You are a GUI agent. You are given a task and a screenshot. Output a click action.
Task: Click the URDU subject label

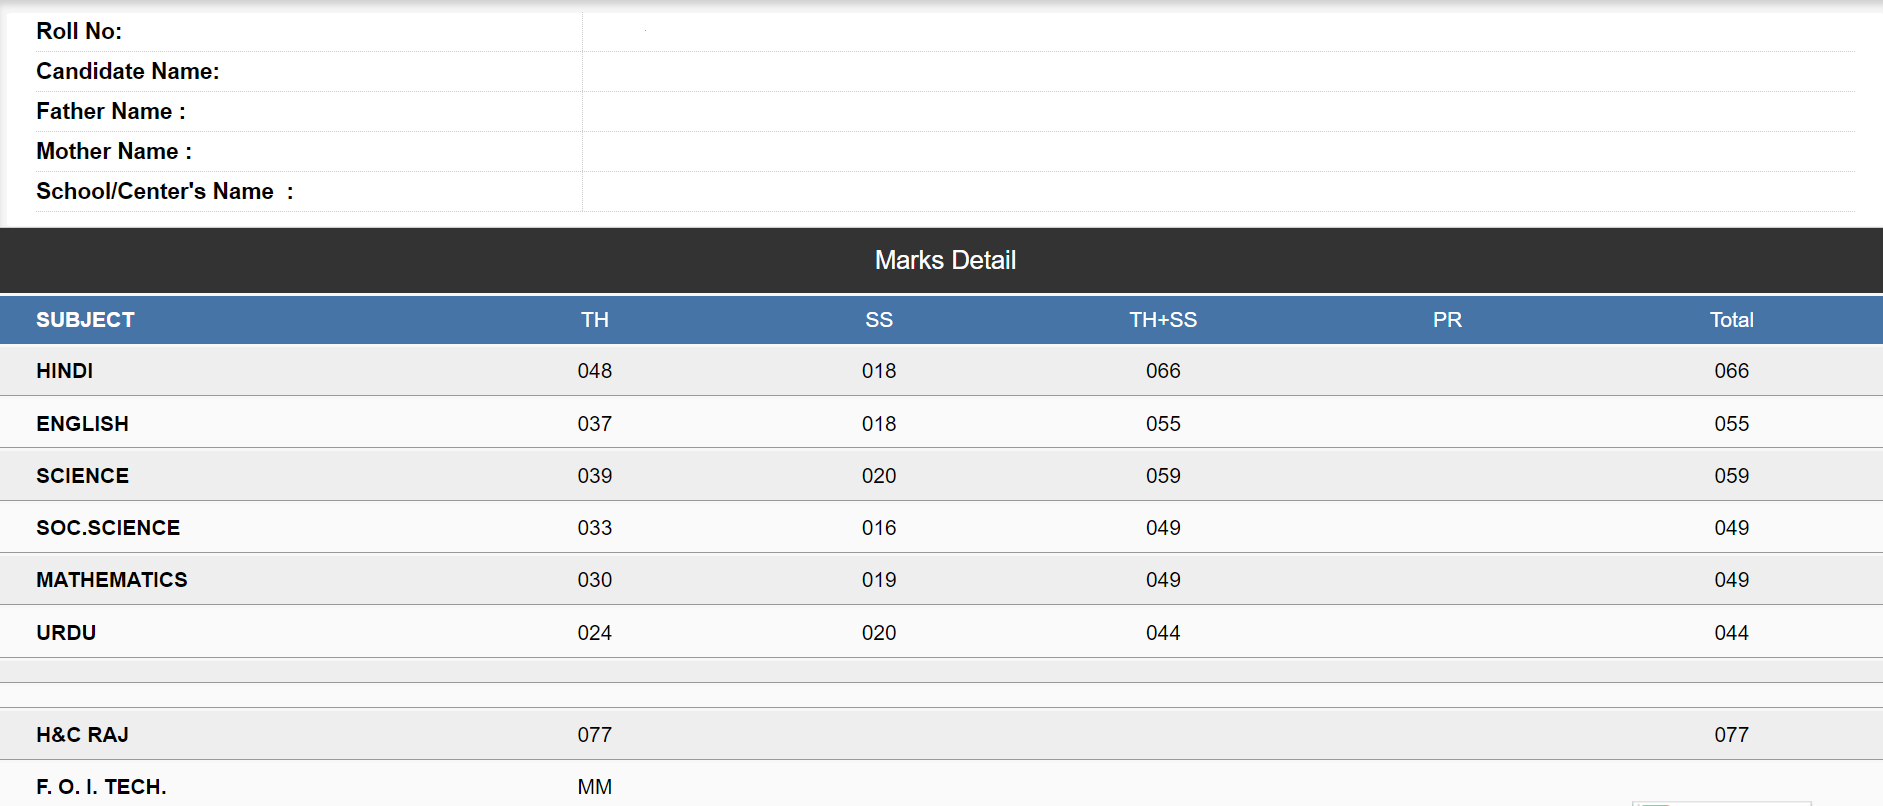[66, 633]
